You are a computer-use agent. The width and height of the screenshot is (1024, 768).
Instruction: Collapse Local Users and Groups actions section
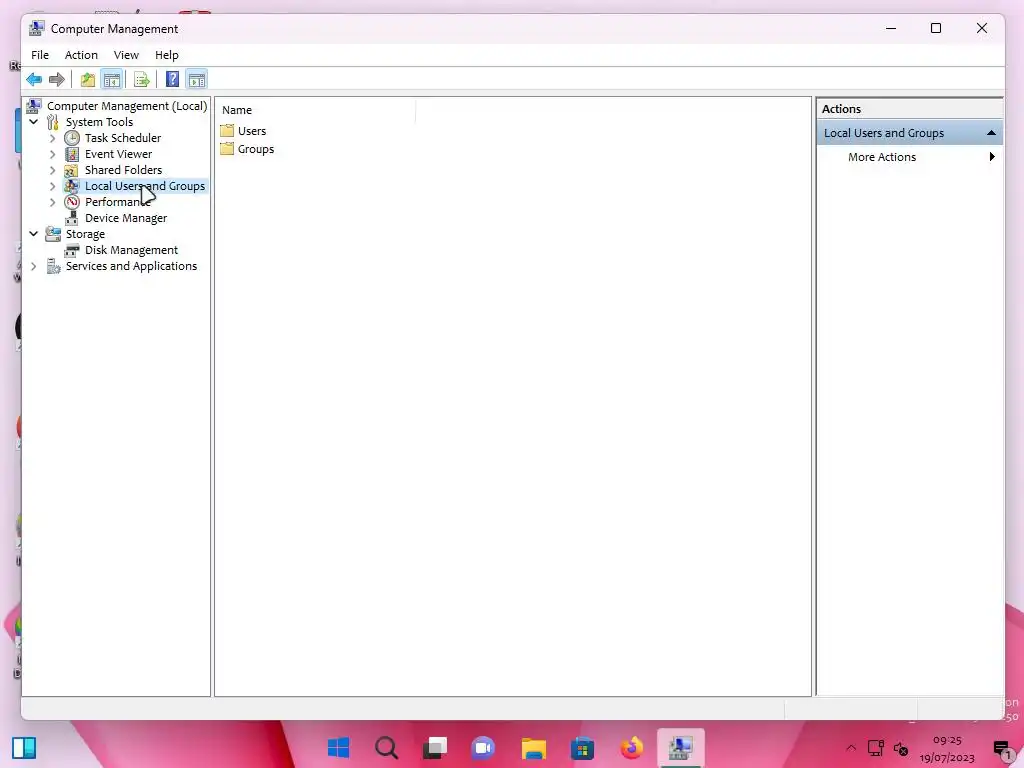pos(991,133)
